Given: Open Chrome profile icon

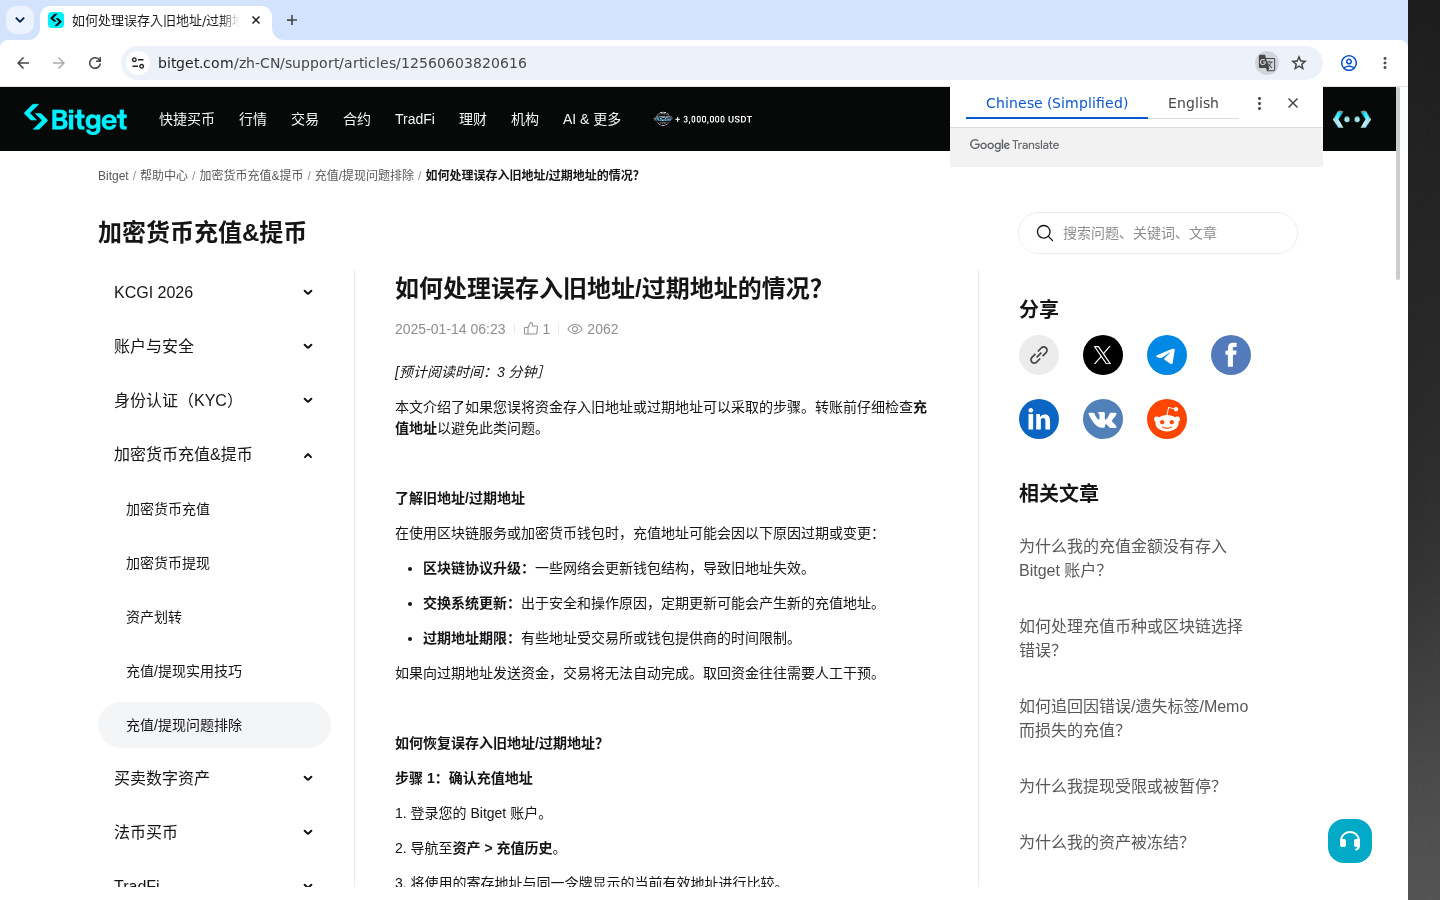Looking at the screenshot, I should point(1349,63).
